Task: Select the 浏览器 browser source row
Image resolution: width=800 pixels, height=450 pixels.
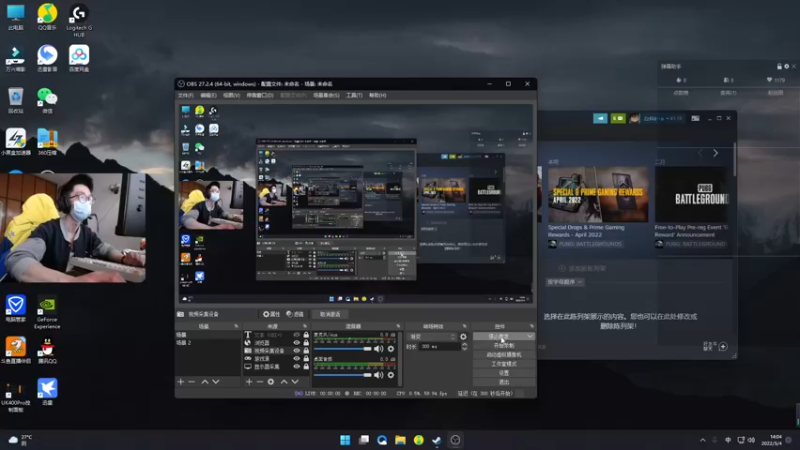Action: click(x=276, y=343)
